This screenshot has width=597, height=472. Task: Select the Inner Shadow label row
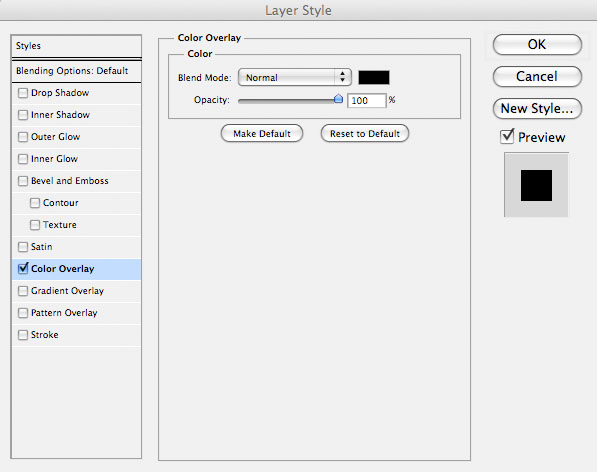coord(77,115)
